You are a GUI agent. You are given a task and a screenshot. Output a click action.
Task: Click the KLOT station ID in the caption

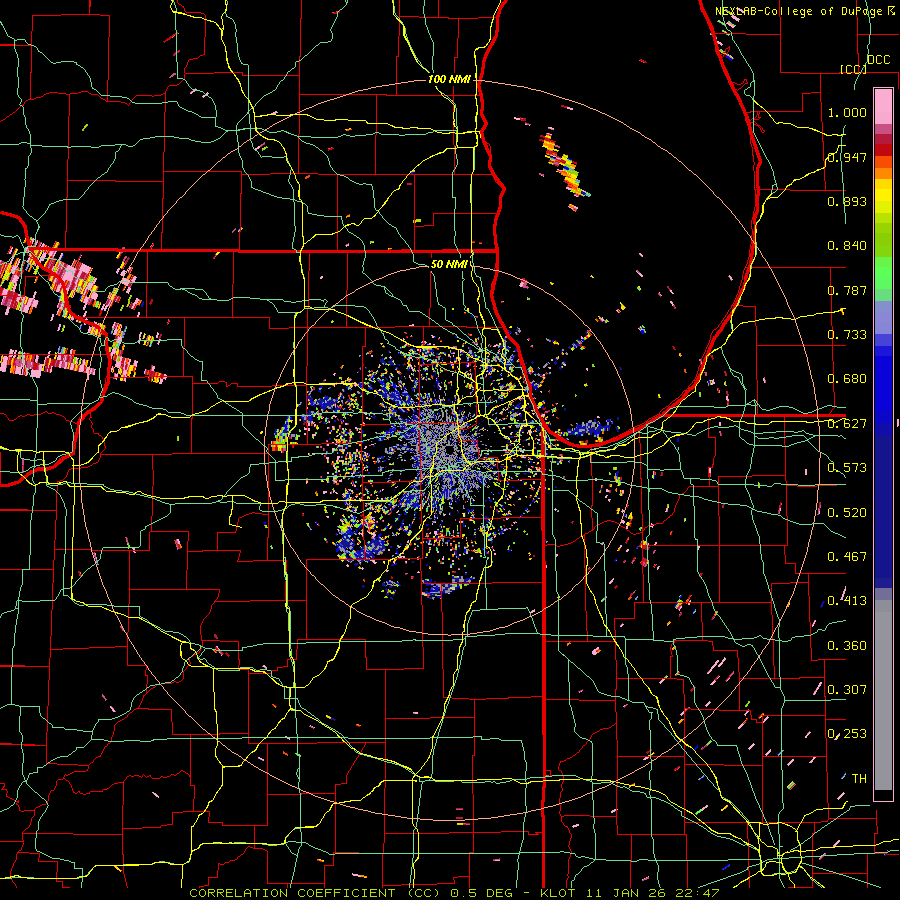coord(557,893)
